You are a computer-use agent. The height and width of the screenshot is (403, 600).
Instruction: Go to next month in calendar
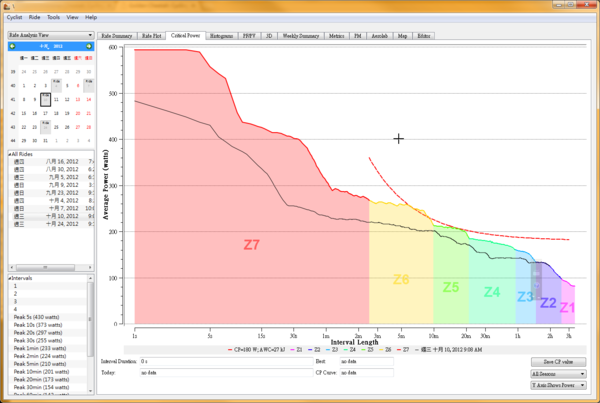click(x=91, y=46)
